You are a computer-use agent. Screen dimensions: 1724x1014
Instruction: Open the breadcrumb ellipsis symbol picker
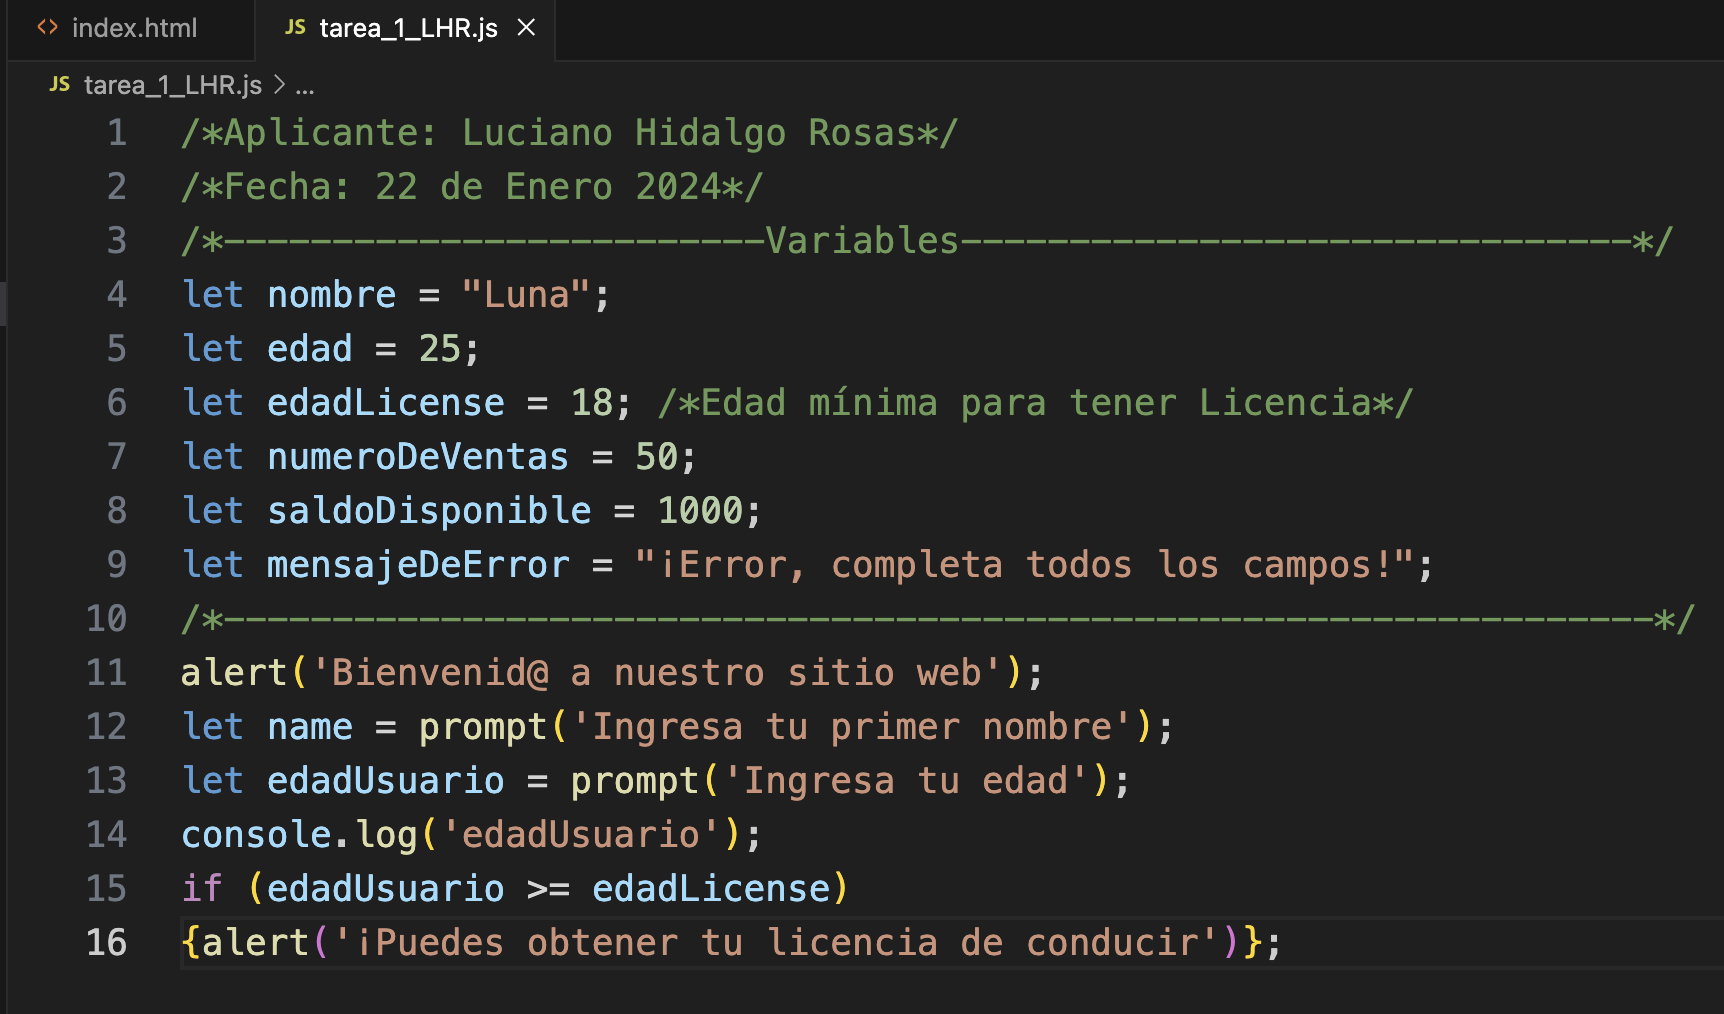(305, 87)
